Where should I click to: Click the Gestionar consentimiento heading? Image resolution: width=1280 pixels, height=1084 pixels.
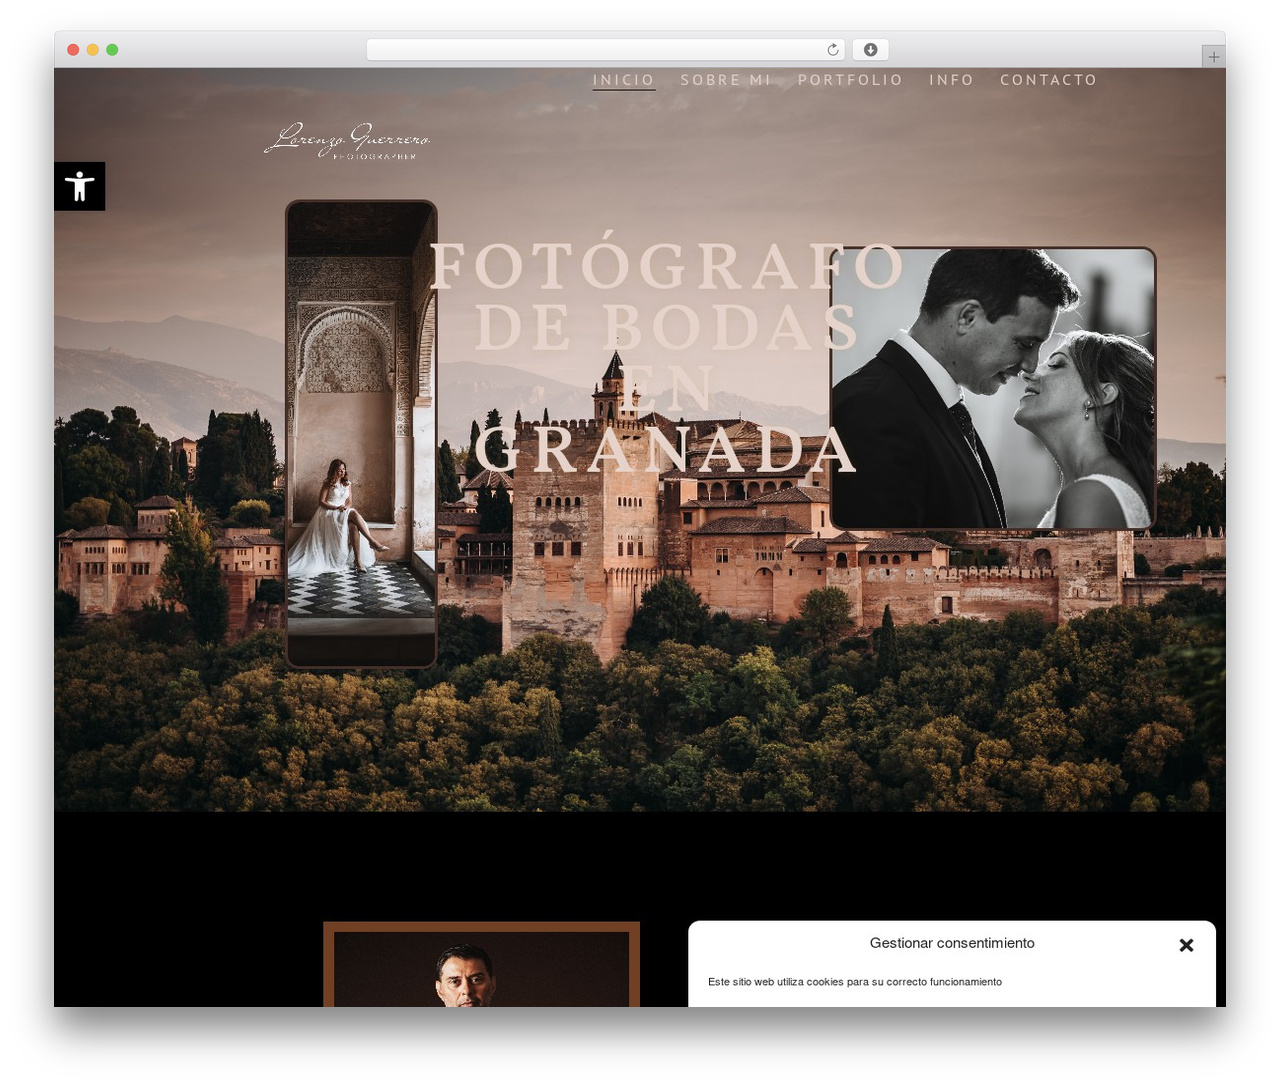[952, 943]
